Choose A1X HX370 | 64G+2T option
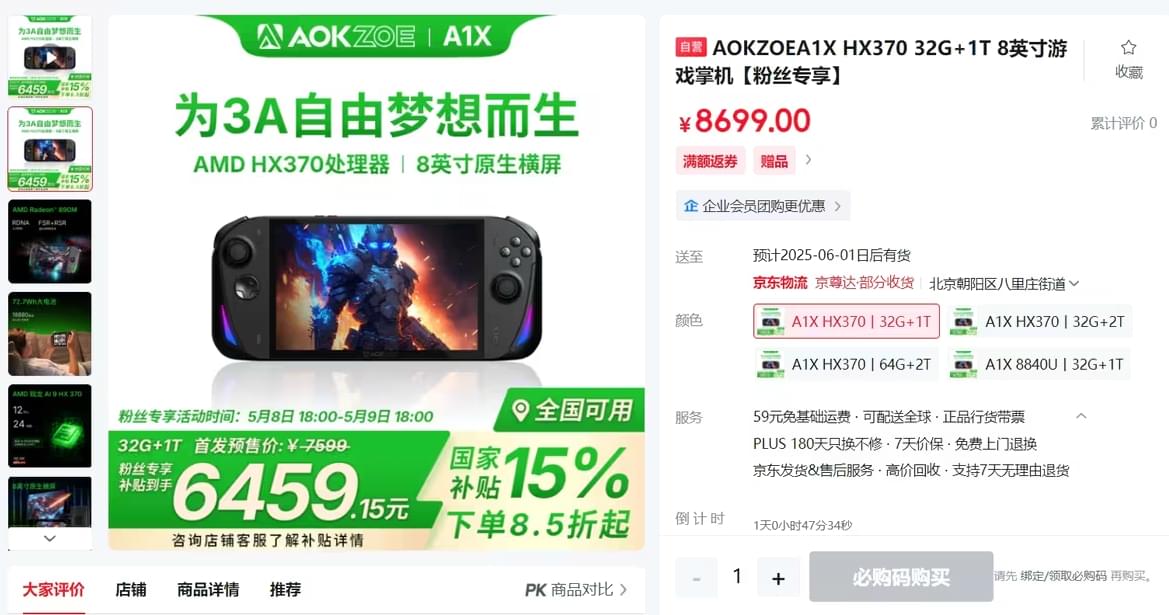This screenshot has width=1169, height=615. tap(846, 365)
